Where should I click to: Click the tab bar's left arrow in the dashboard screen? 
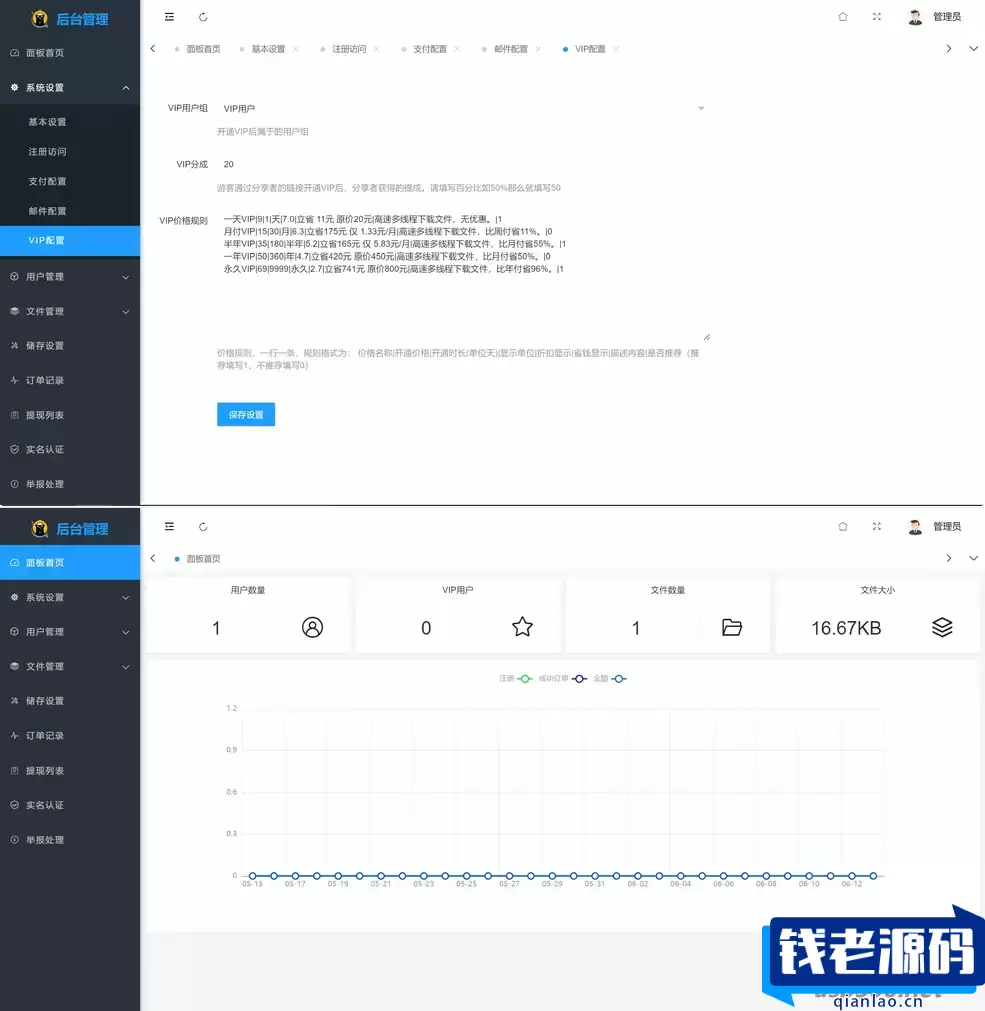click(153, 558)
